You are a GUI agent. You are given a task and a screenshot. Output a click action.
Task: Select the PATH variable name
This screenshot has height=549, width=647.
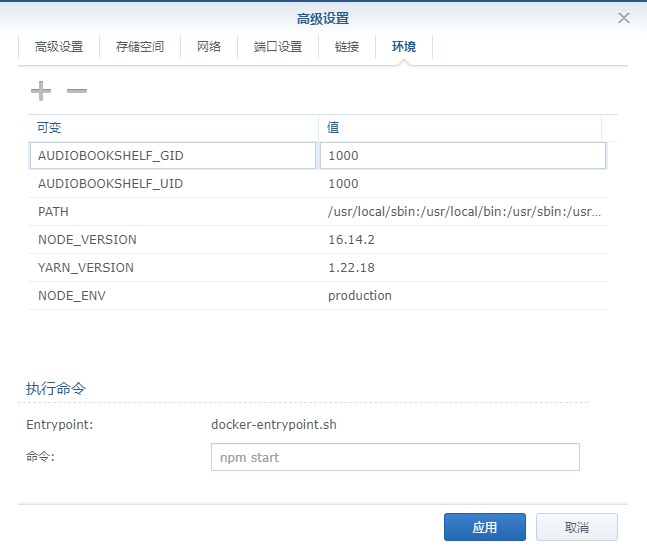pos(53,212)
